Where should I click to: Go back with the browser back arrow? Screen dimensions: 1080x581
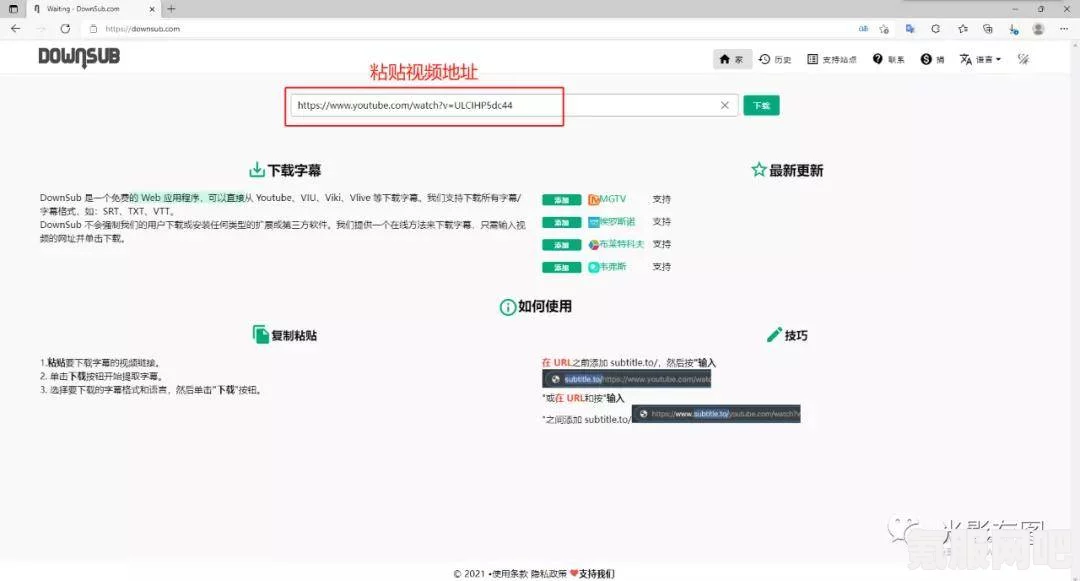tap(15, 29)
